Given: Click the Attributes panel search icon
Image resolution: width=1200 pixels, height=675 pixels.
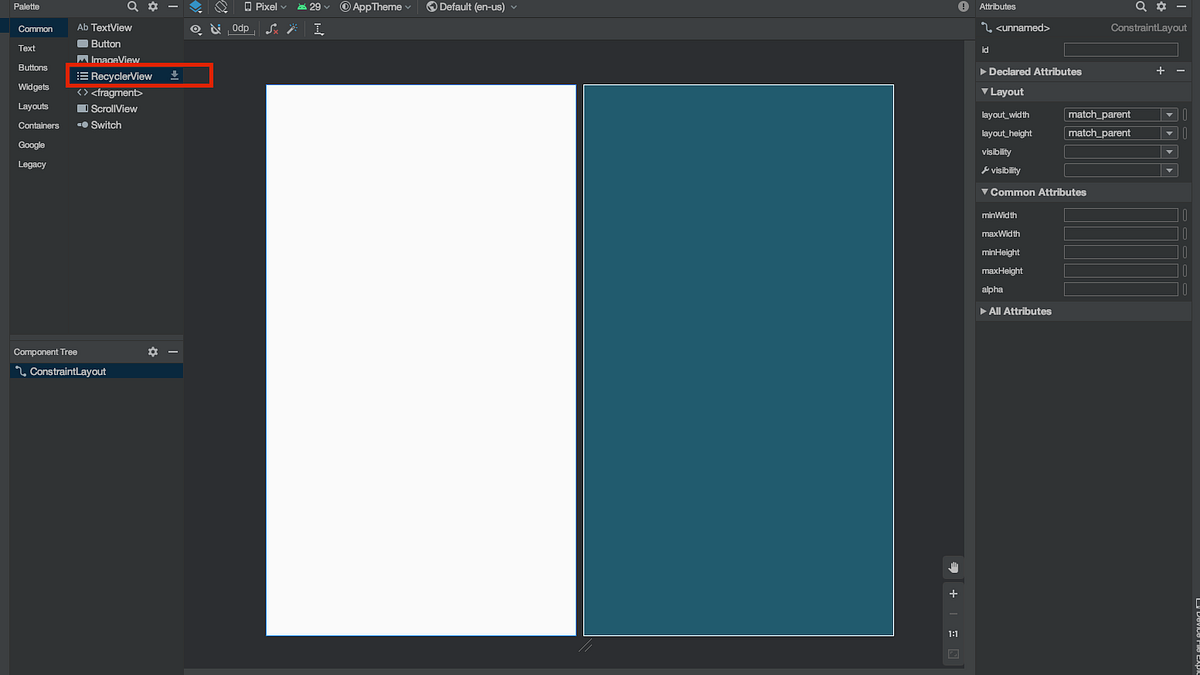Looking at the screenshot, I should click(1140, 6).
